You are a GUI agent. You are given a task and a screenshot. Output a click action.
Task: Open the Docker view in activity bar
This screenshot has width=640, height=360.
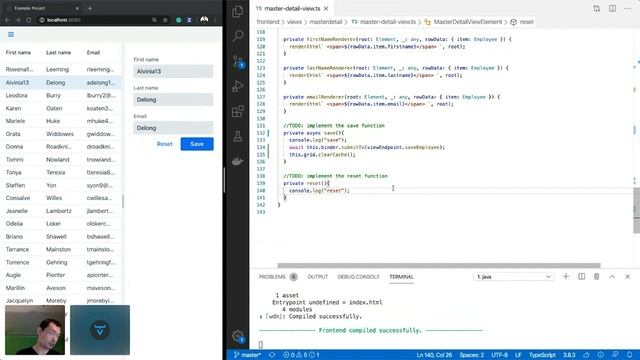(238, 162)
